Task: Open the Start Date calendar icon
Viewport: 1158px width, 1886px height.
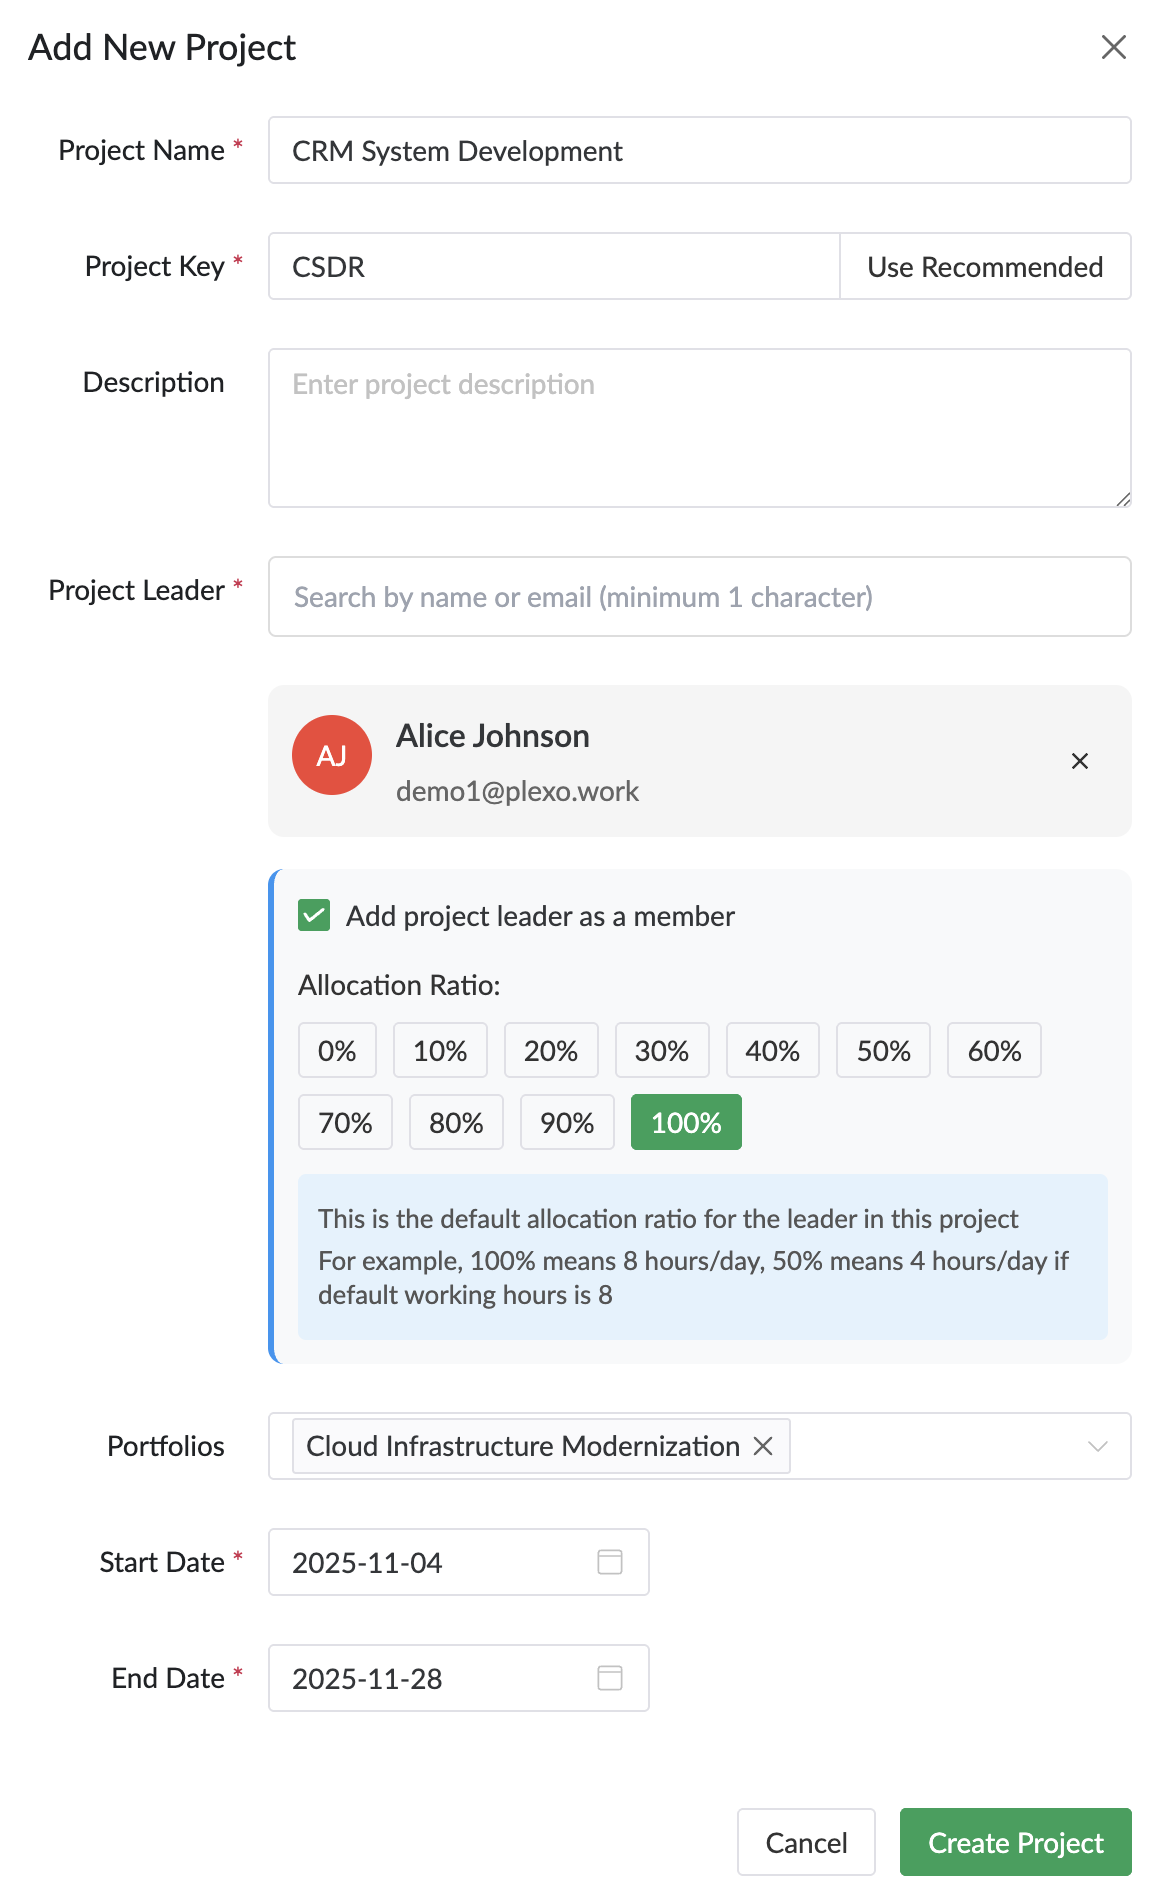Action: [x=610, y=1562]
